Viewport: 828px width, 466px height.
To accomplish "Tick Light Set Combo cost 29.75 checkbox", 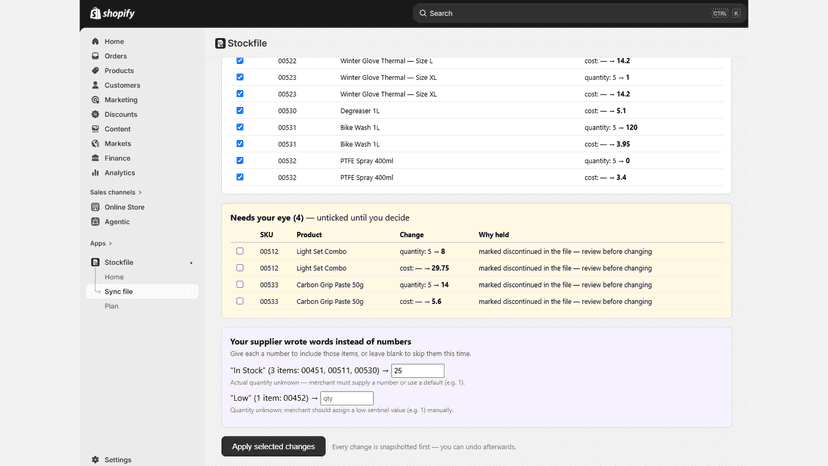I will tap(240, 268).
